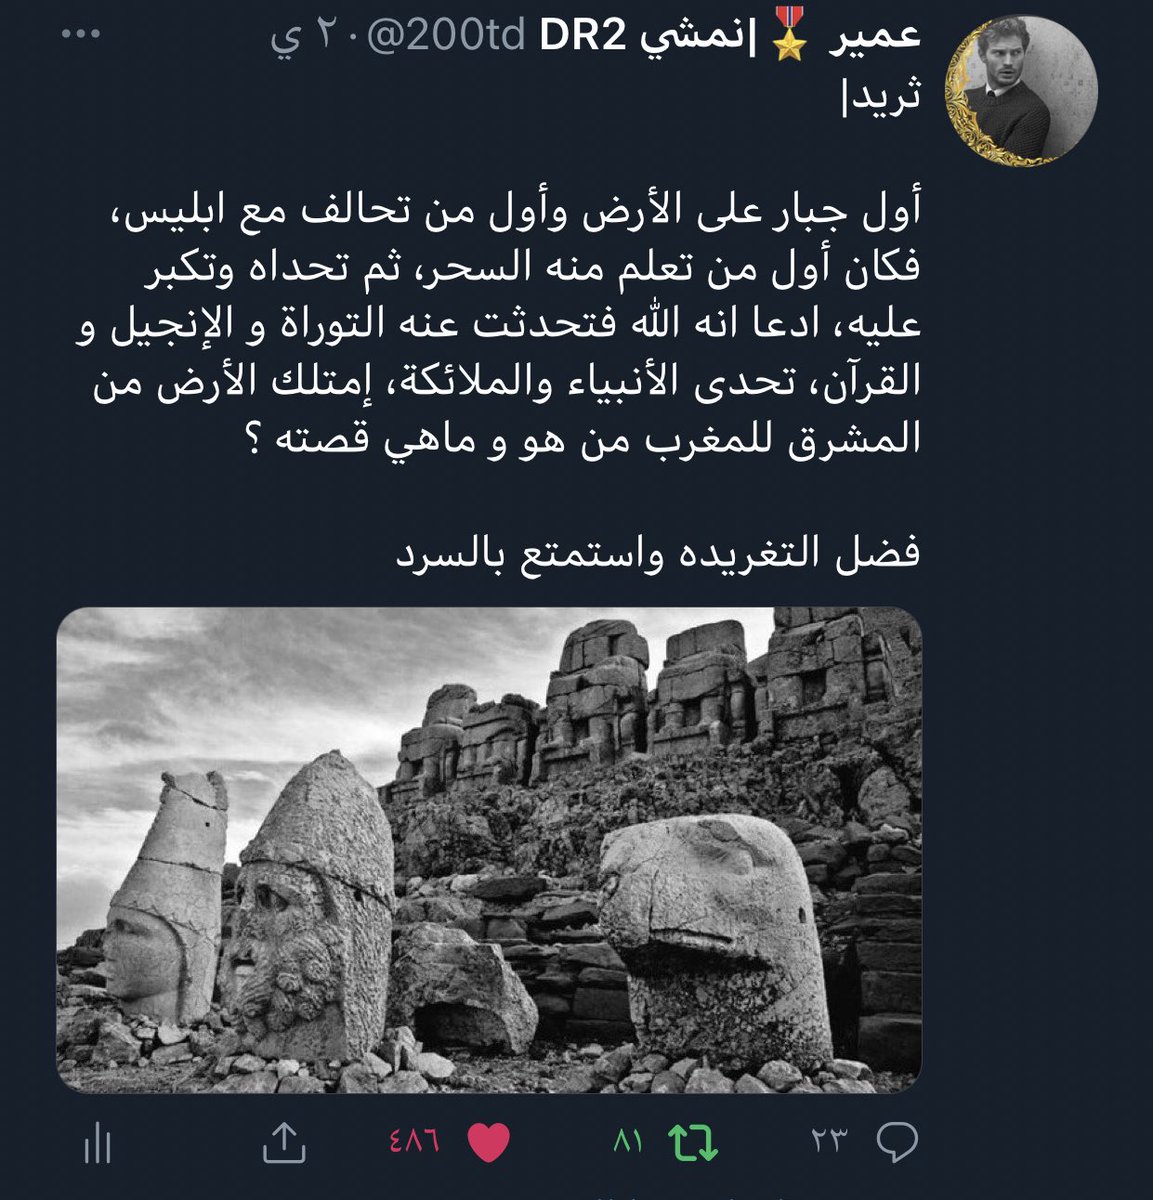Tap the ثريد label under the name
The width and height of the screenshot is (1153, 1200).
click(x=882, y=97)
